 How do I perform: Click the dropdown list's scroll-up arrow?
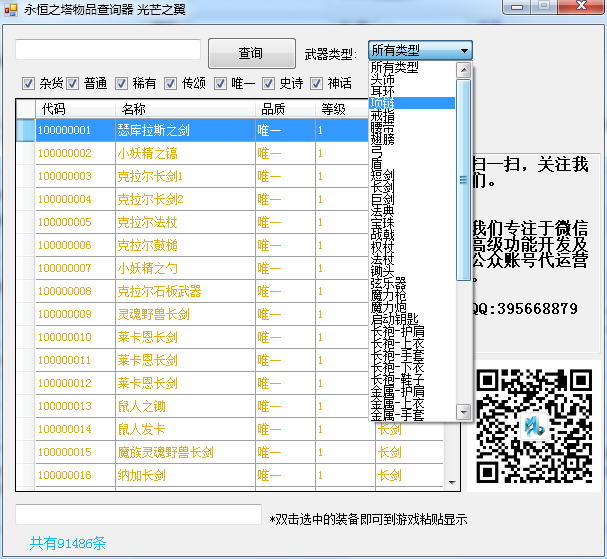[463, 71]
